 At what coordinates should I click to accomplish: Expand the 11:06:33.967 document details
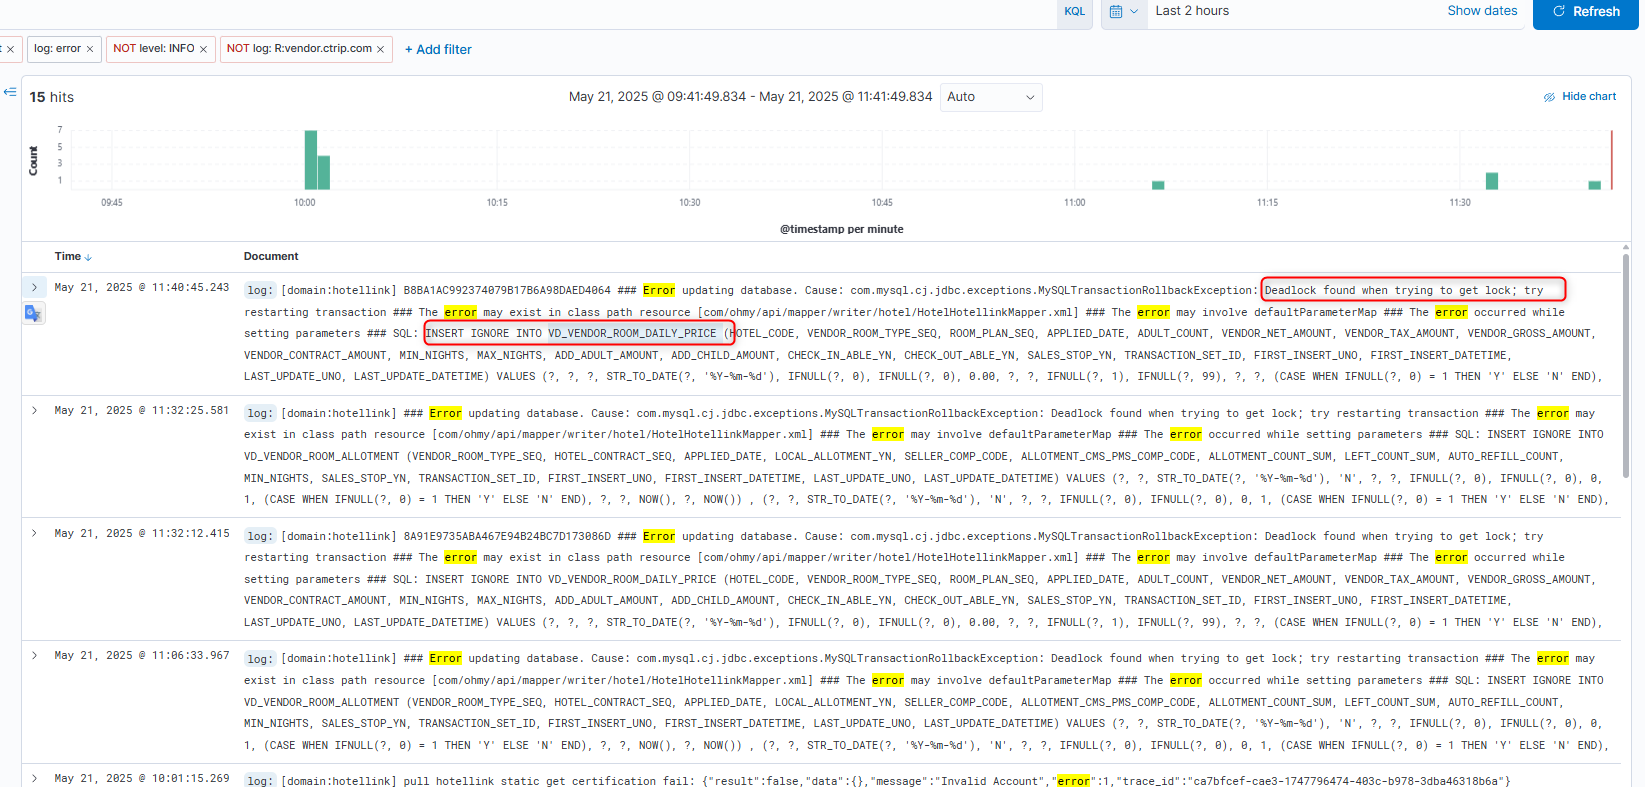tap(34, 656)
